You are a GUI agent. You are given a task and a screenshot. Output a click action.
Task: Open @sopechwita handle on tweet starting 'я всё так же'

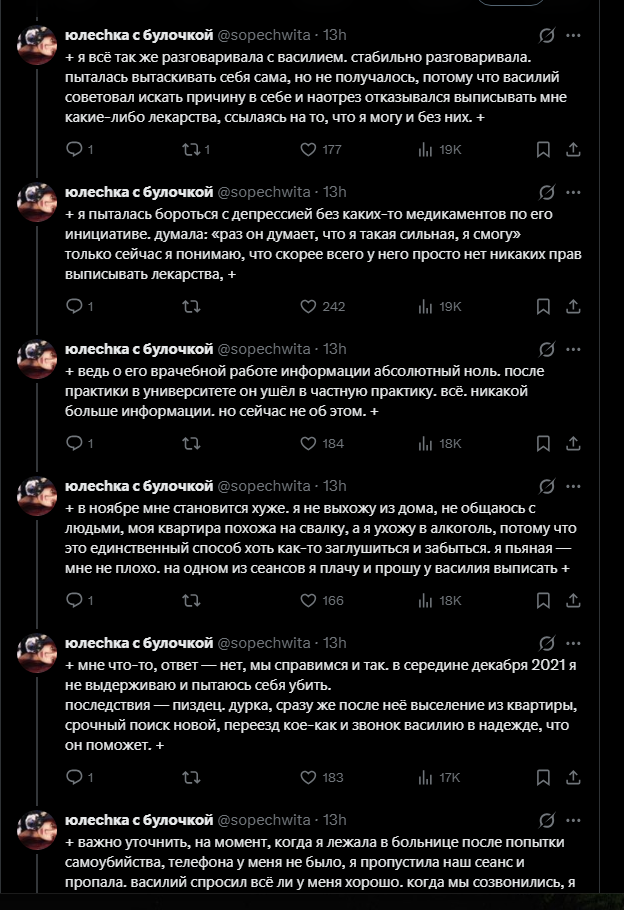(263, 35)
